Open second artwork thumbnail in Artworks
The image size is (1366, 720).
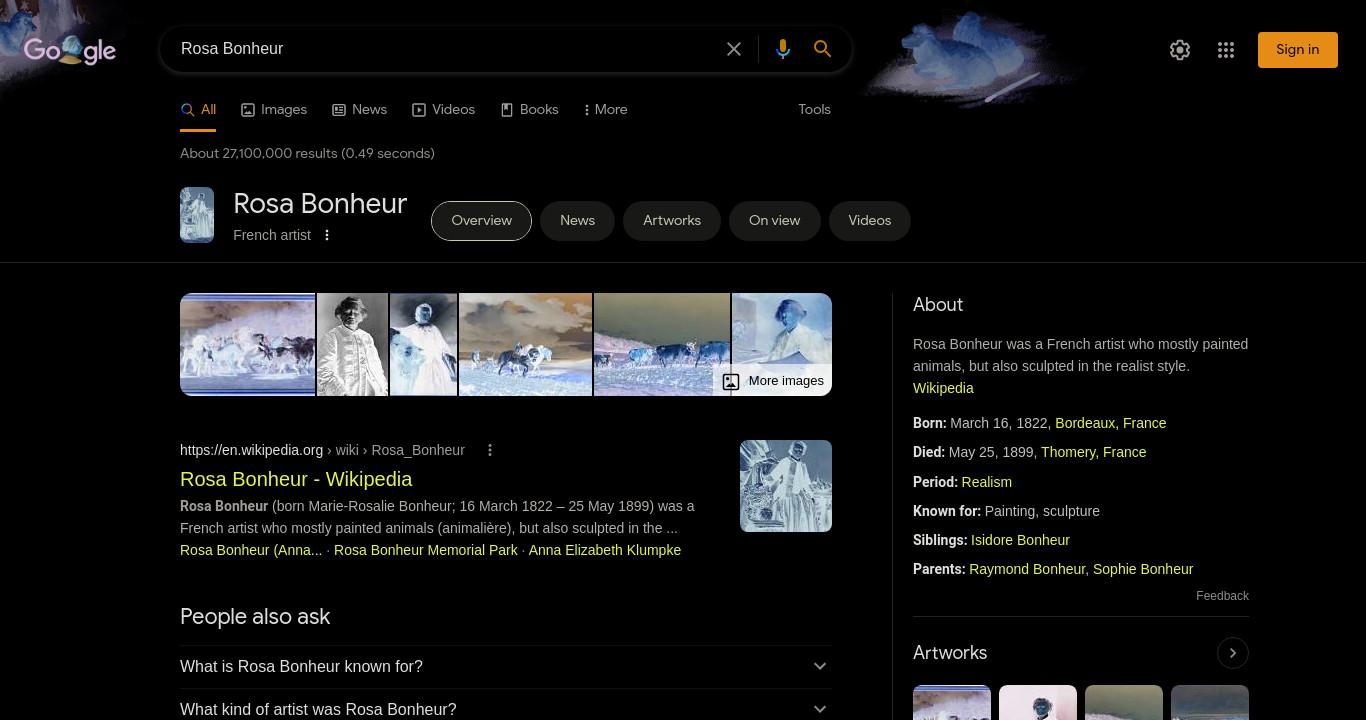tap(1038, 702)
